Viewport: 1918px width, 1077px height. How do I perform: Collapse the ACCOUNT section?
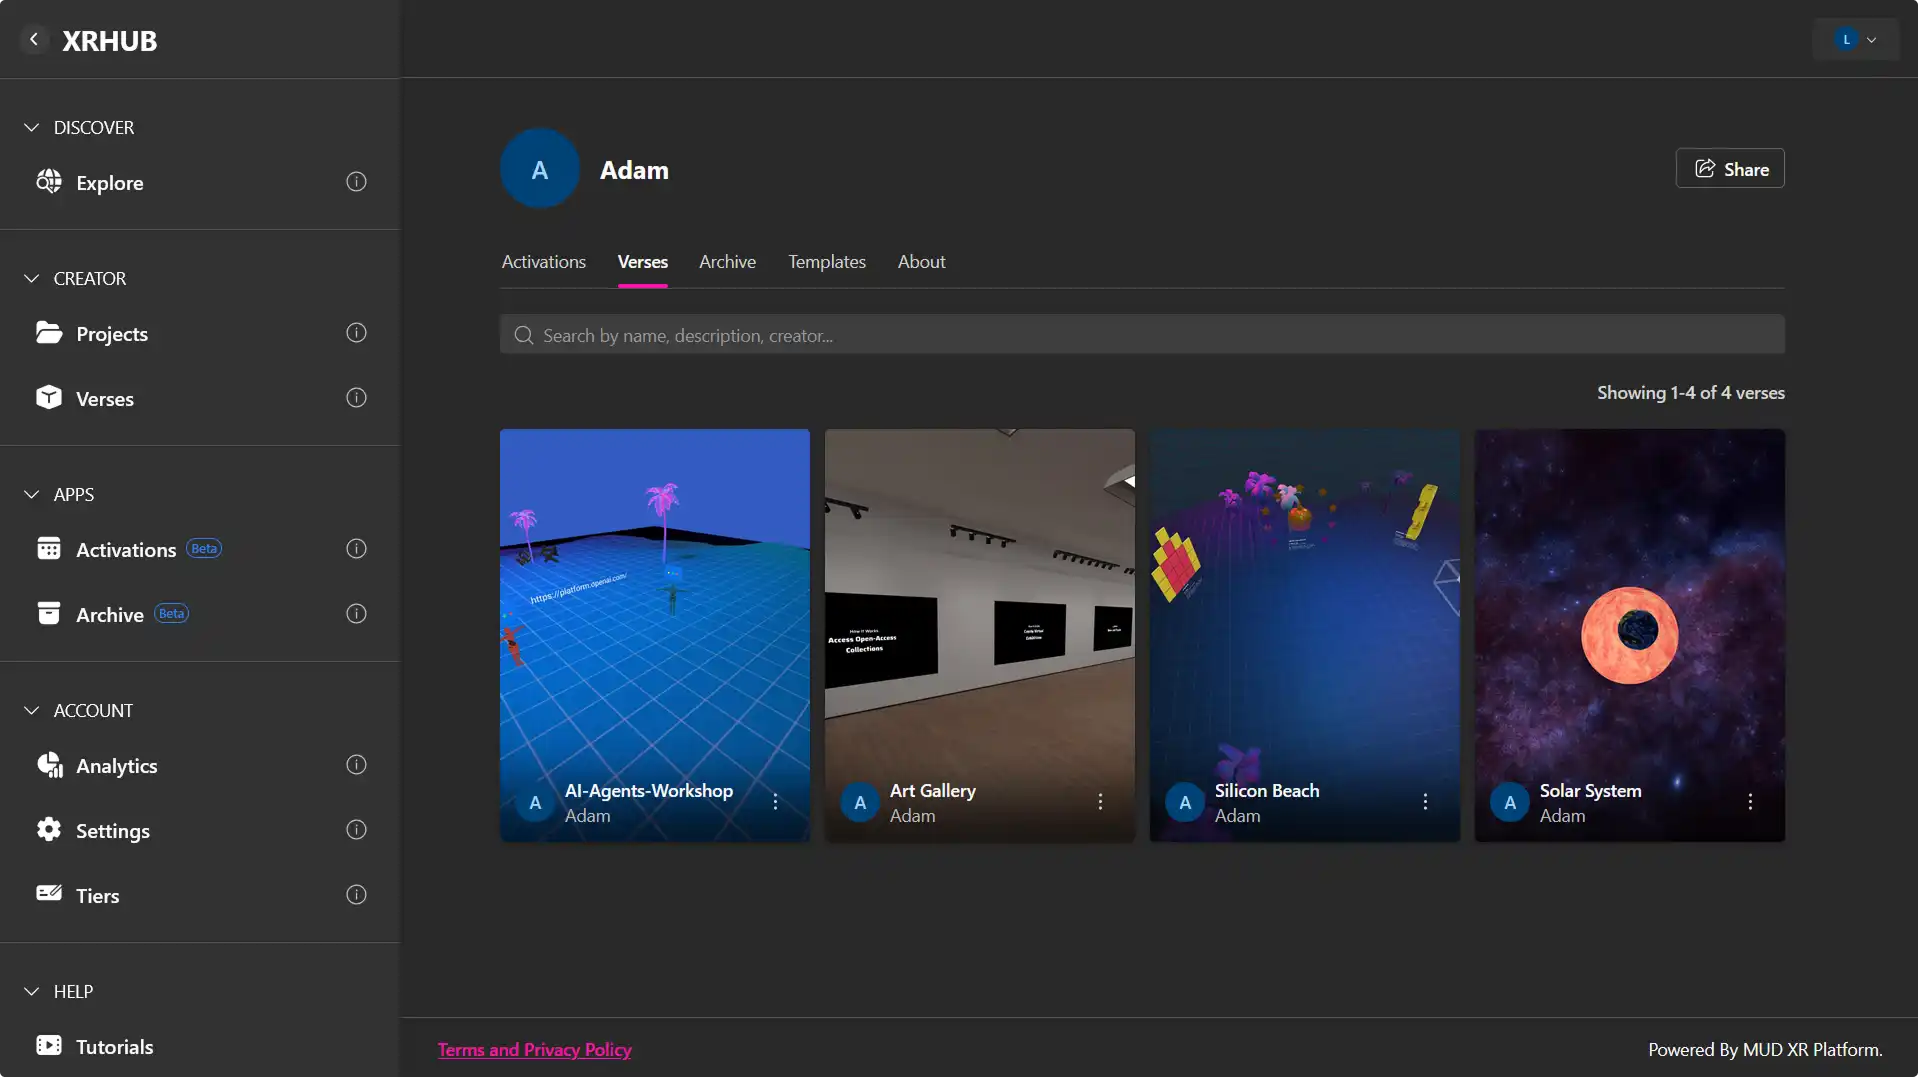[x=32, y=711]
